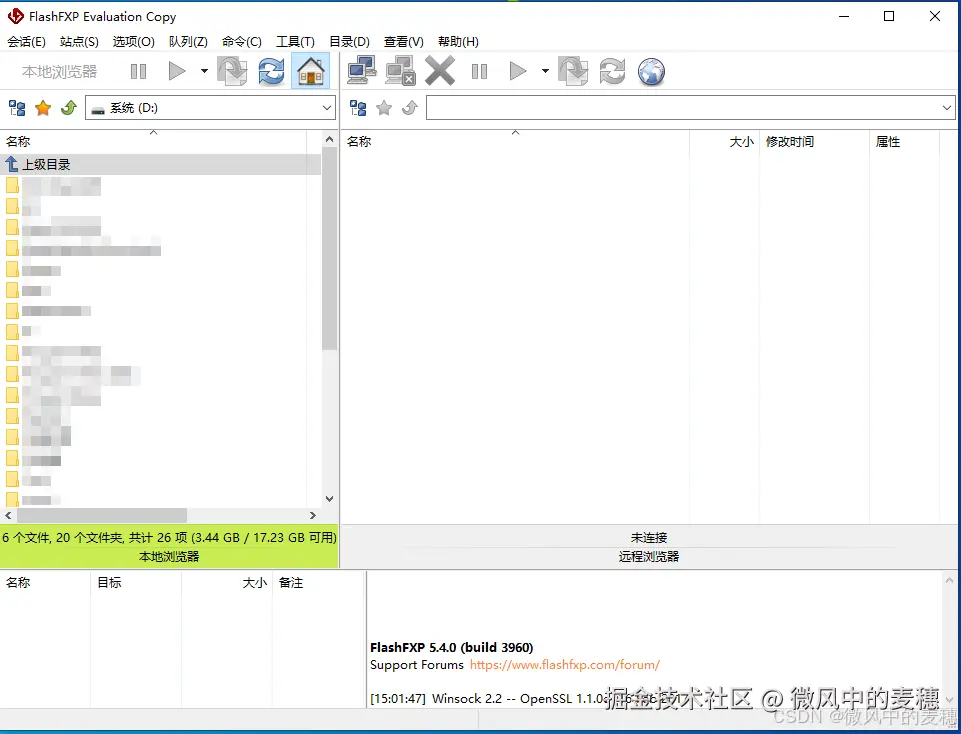Click the green 本地浏览器 status label
The width and height of the screenshot is (961, 734).
tap(169, 556)
